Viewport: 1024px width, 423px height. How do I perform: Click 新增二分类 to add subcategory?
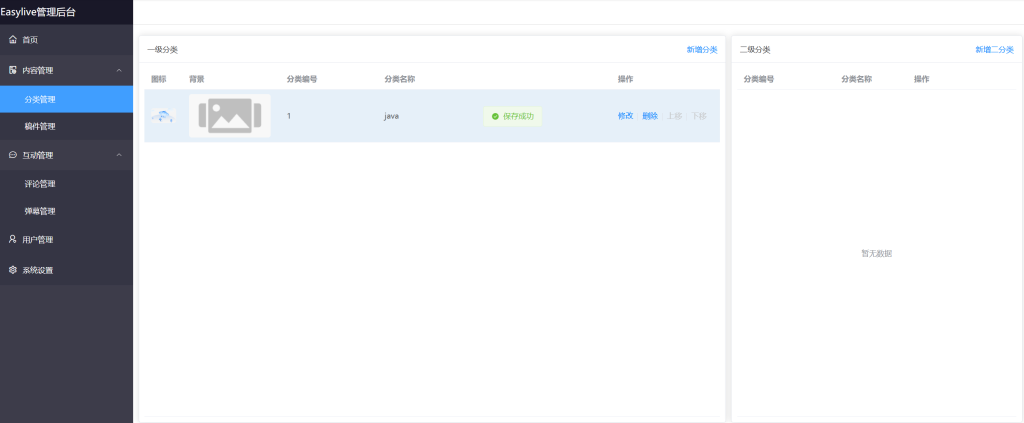[x=994, y=49]
